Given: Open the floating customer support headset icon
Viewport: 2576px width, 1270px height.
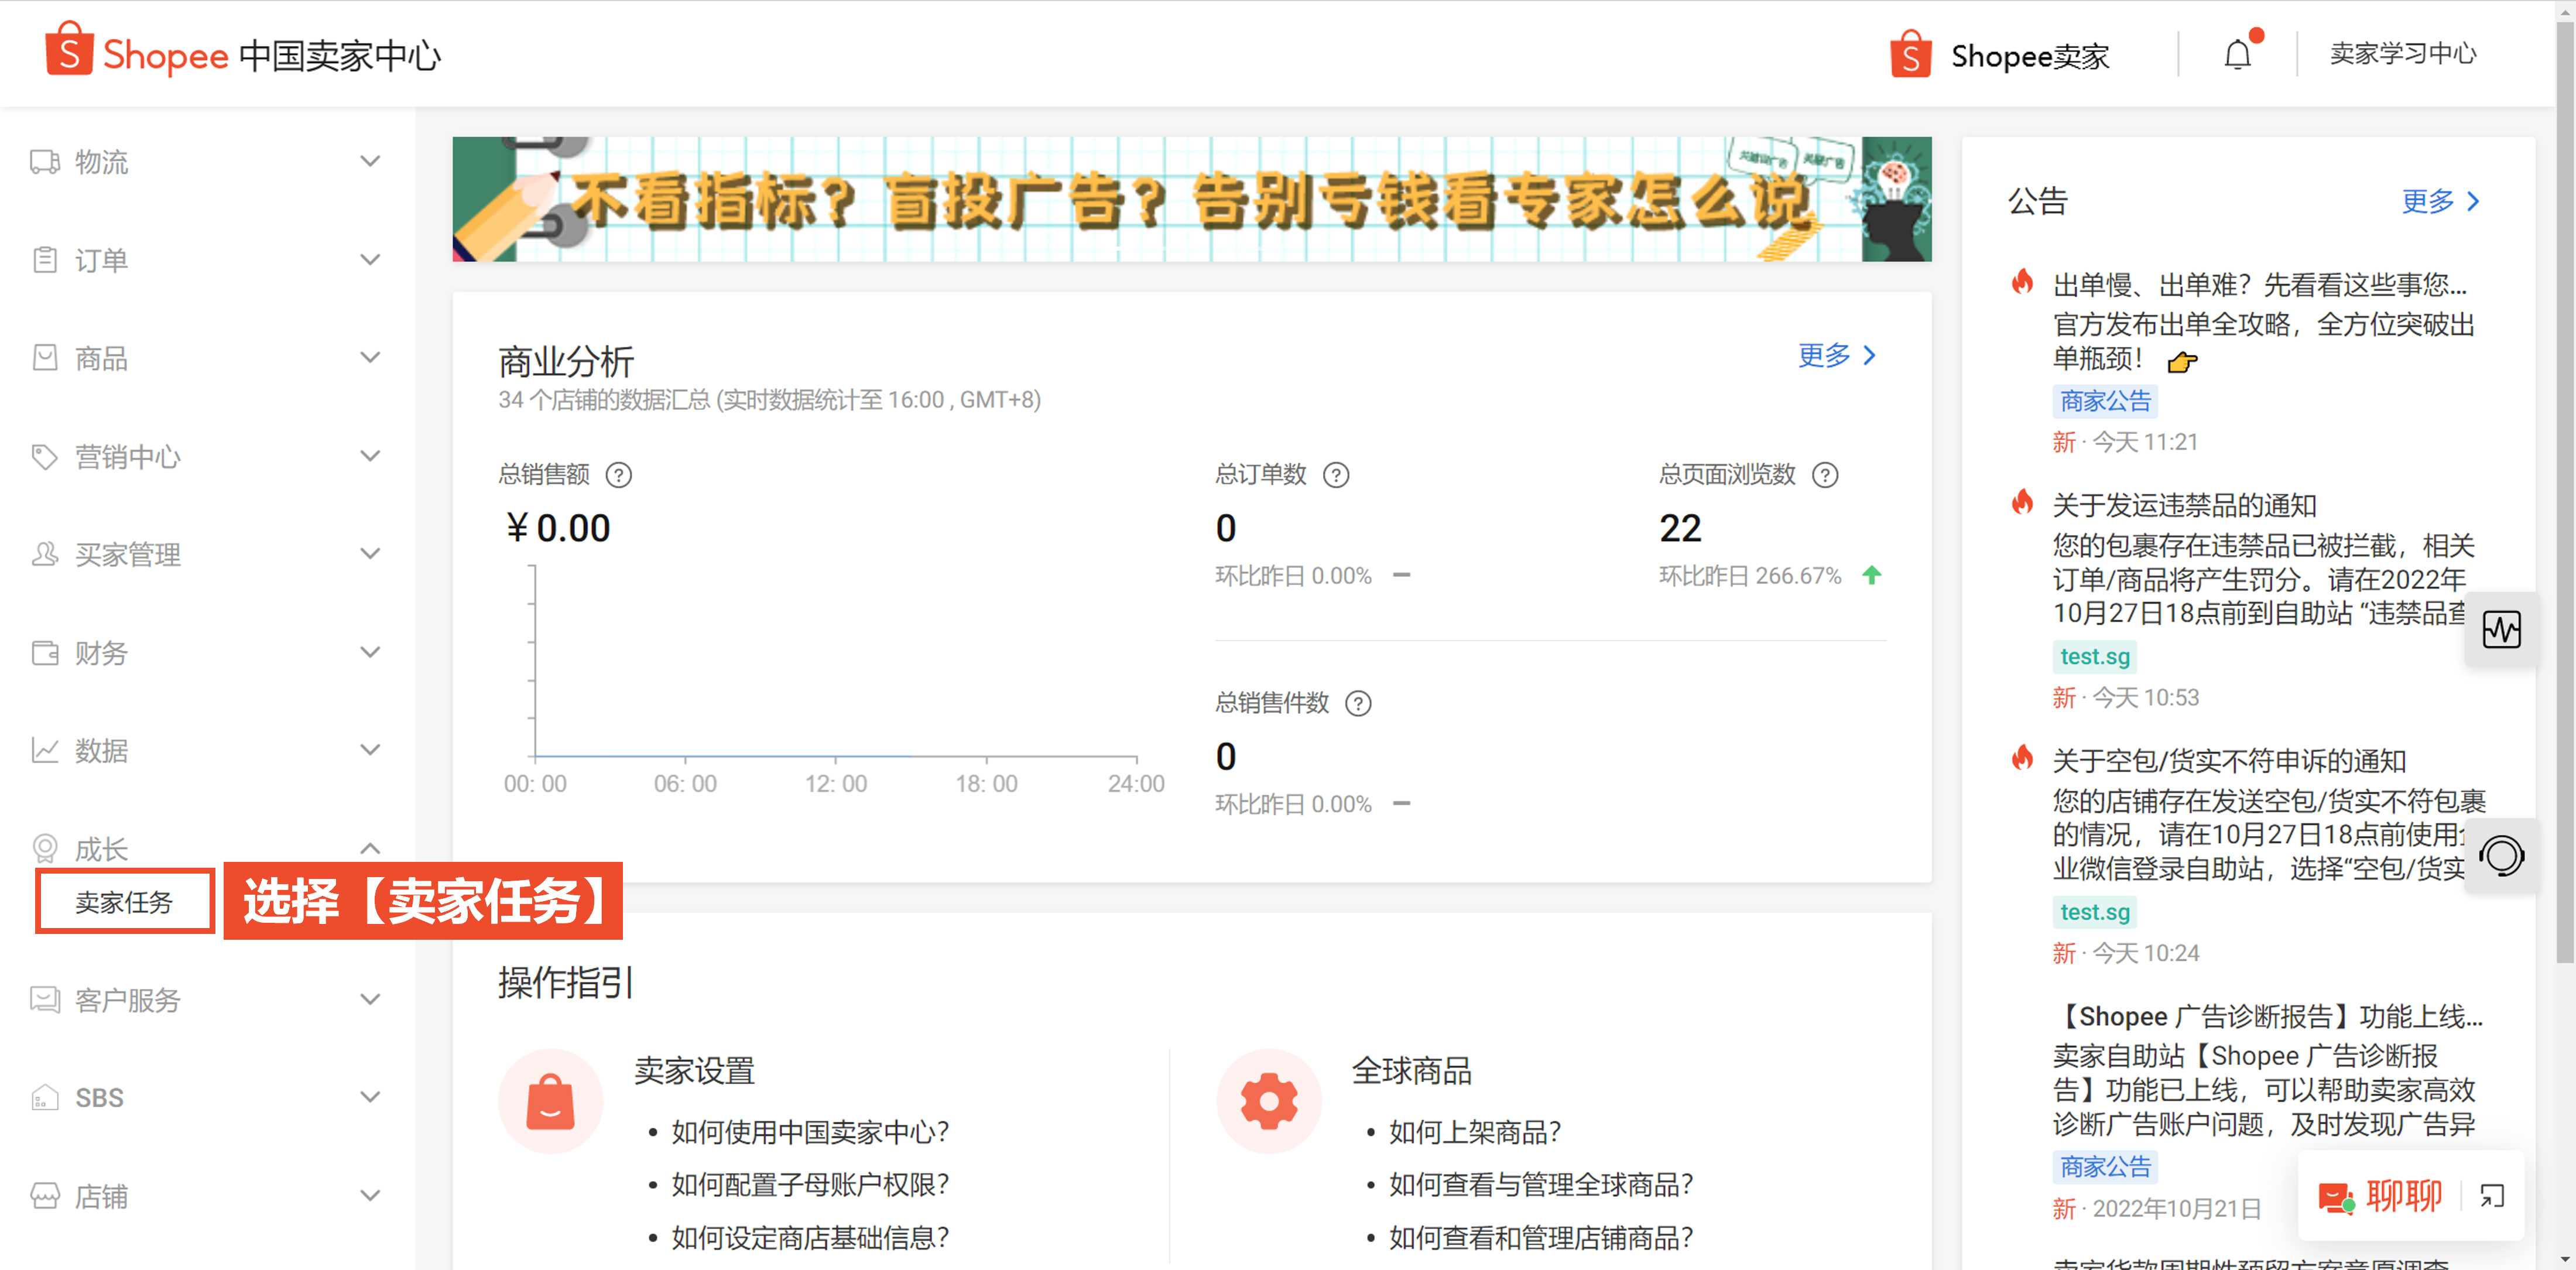Looking at the screenshot, I should (2501, 856).
